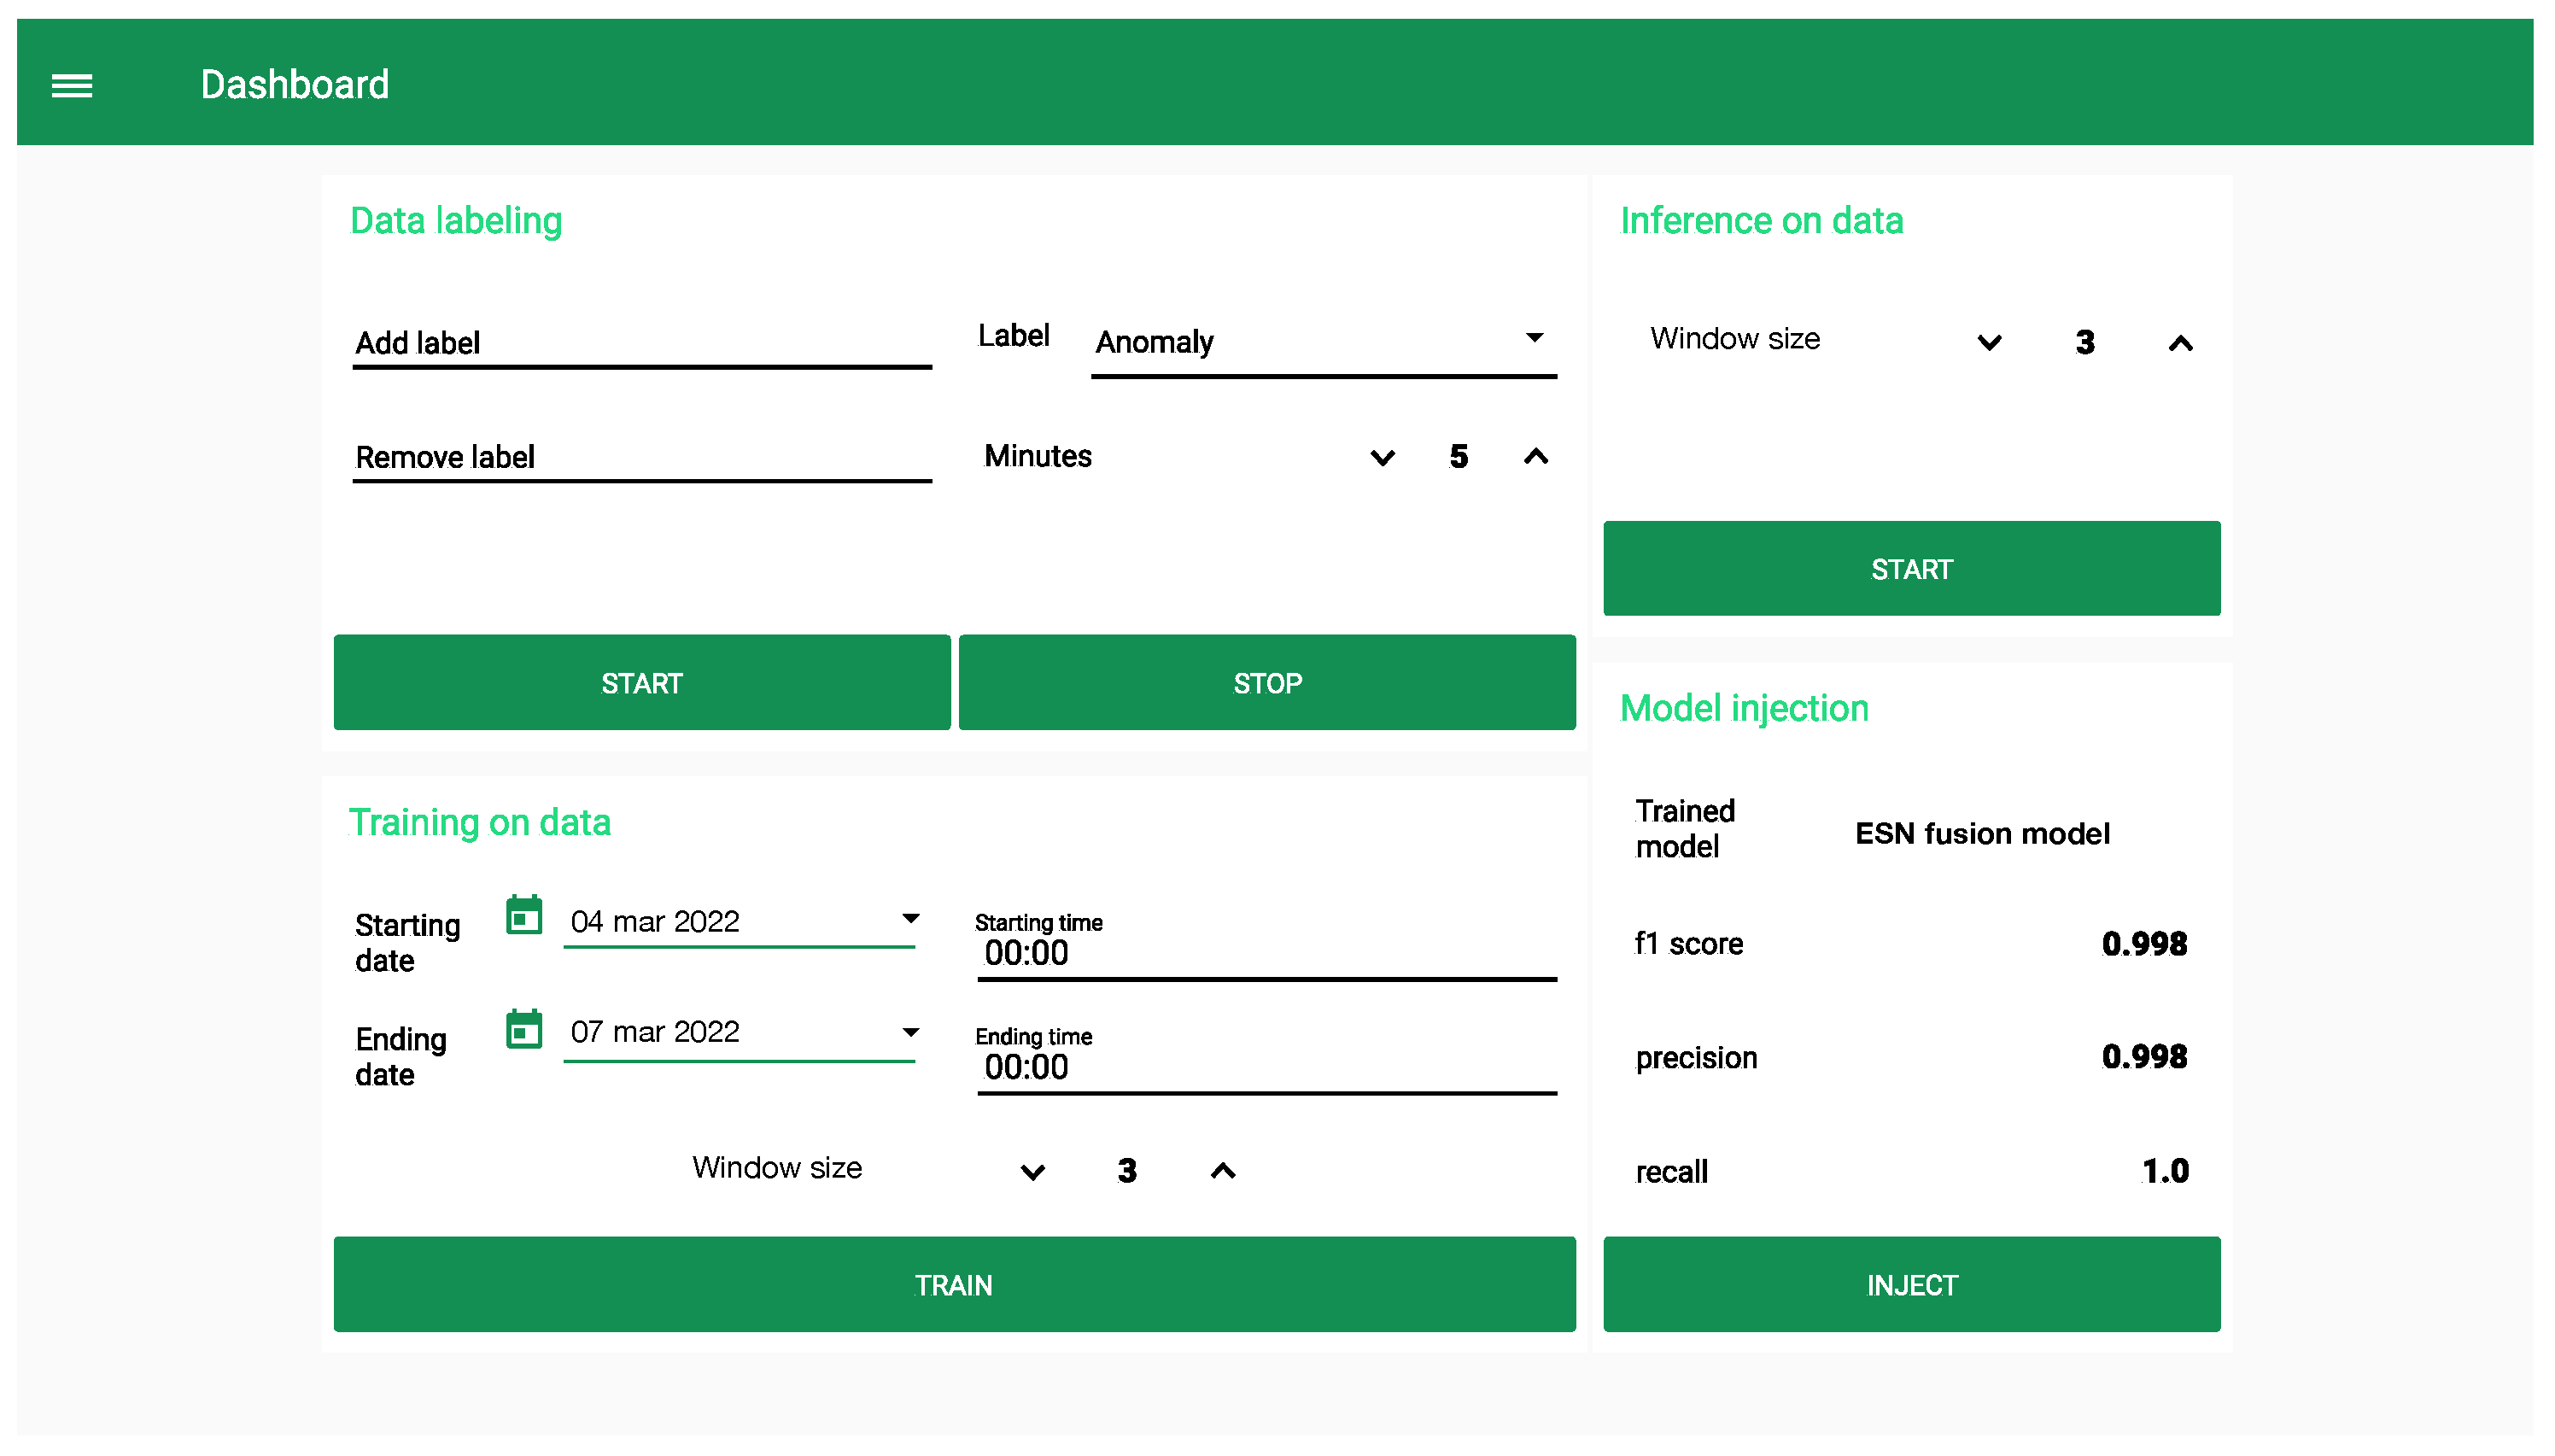Click the TRAIN button
This screenshot has height=1456, width=2555.
(954, 1285)
